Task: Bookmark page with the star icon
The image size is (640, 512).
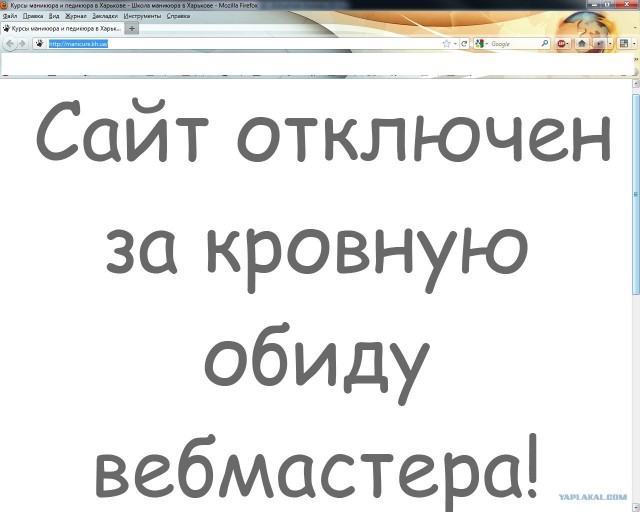Action: [446, 43]
